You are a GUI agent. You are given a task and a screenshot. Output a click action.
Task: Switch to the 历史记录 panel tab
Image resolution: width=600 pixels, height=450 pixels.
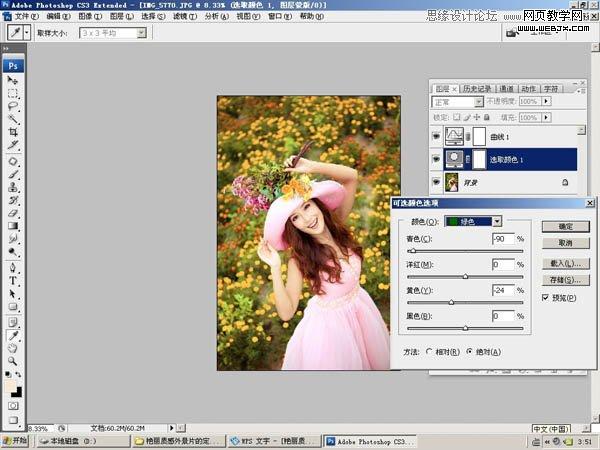coord(476,88)
